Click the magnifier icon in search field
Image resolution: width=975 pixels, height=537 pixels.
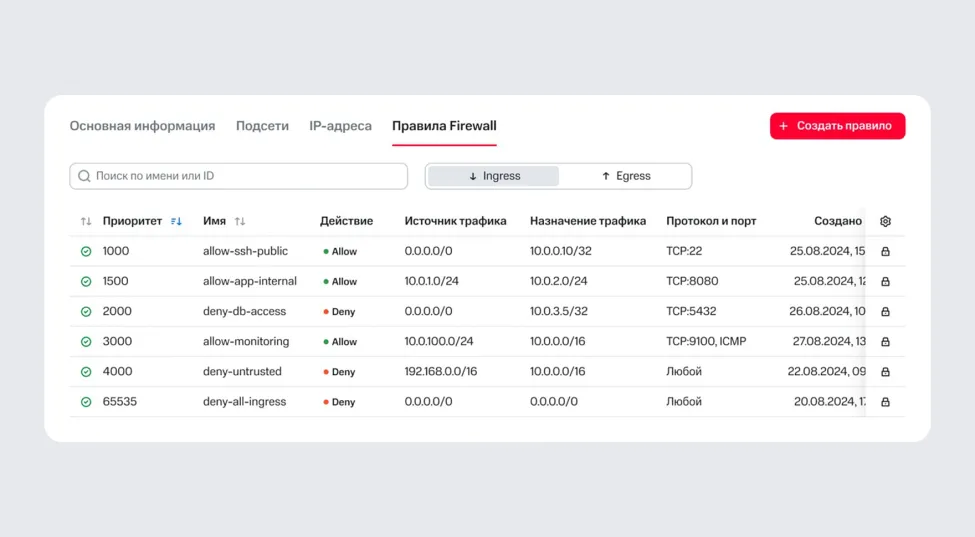tap(84, 176)
